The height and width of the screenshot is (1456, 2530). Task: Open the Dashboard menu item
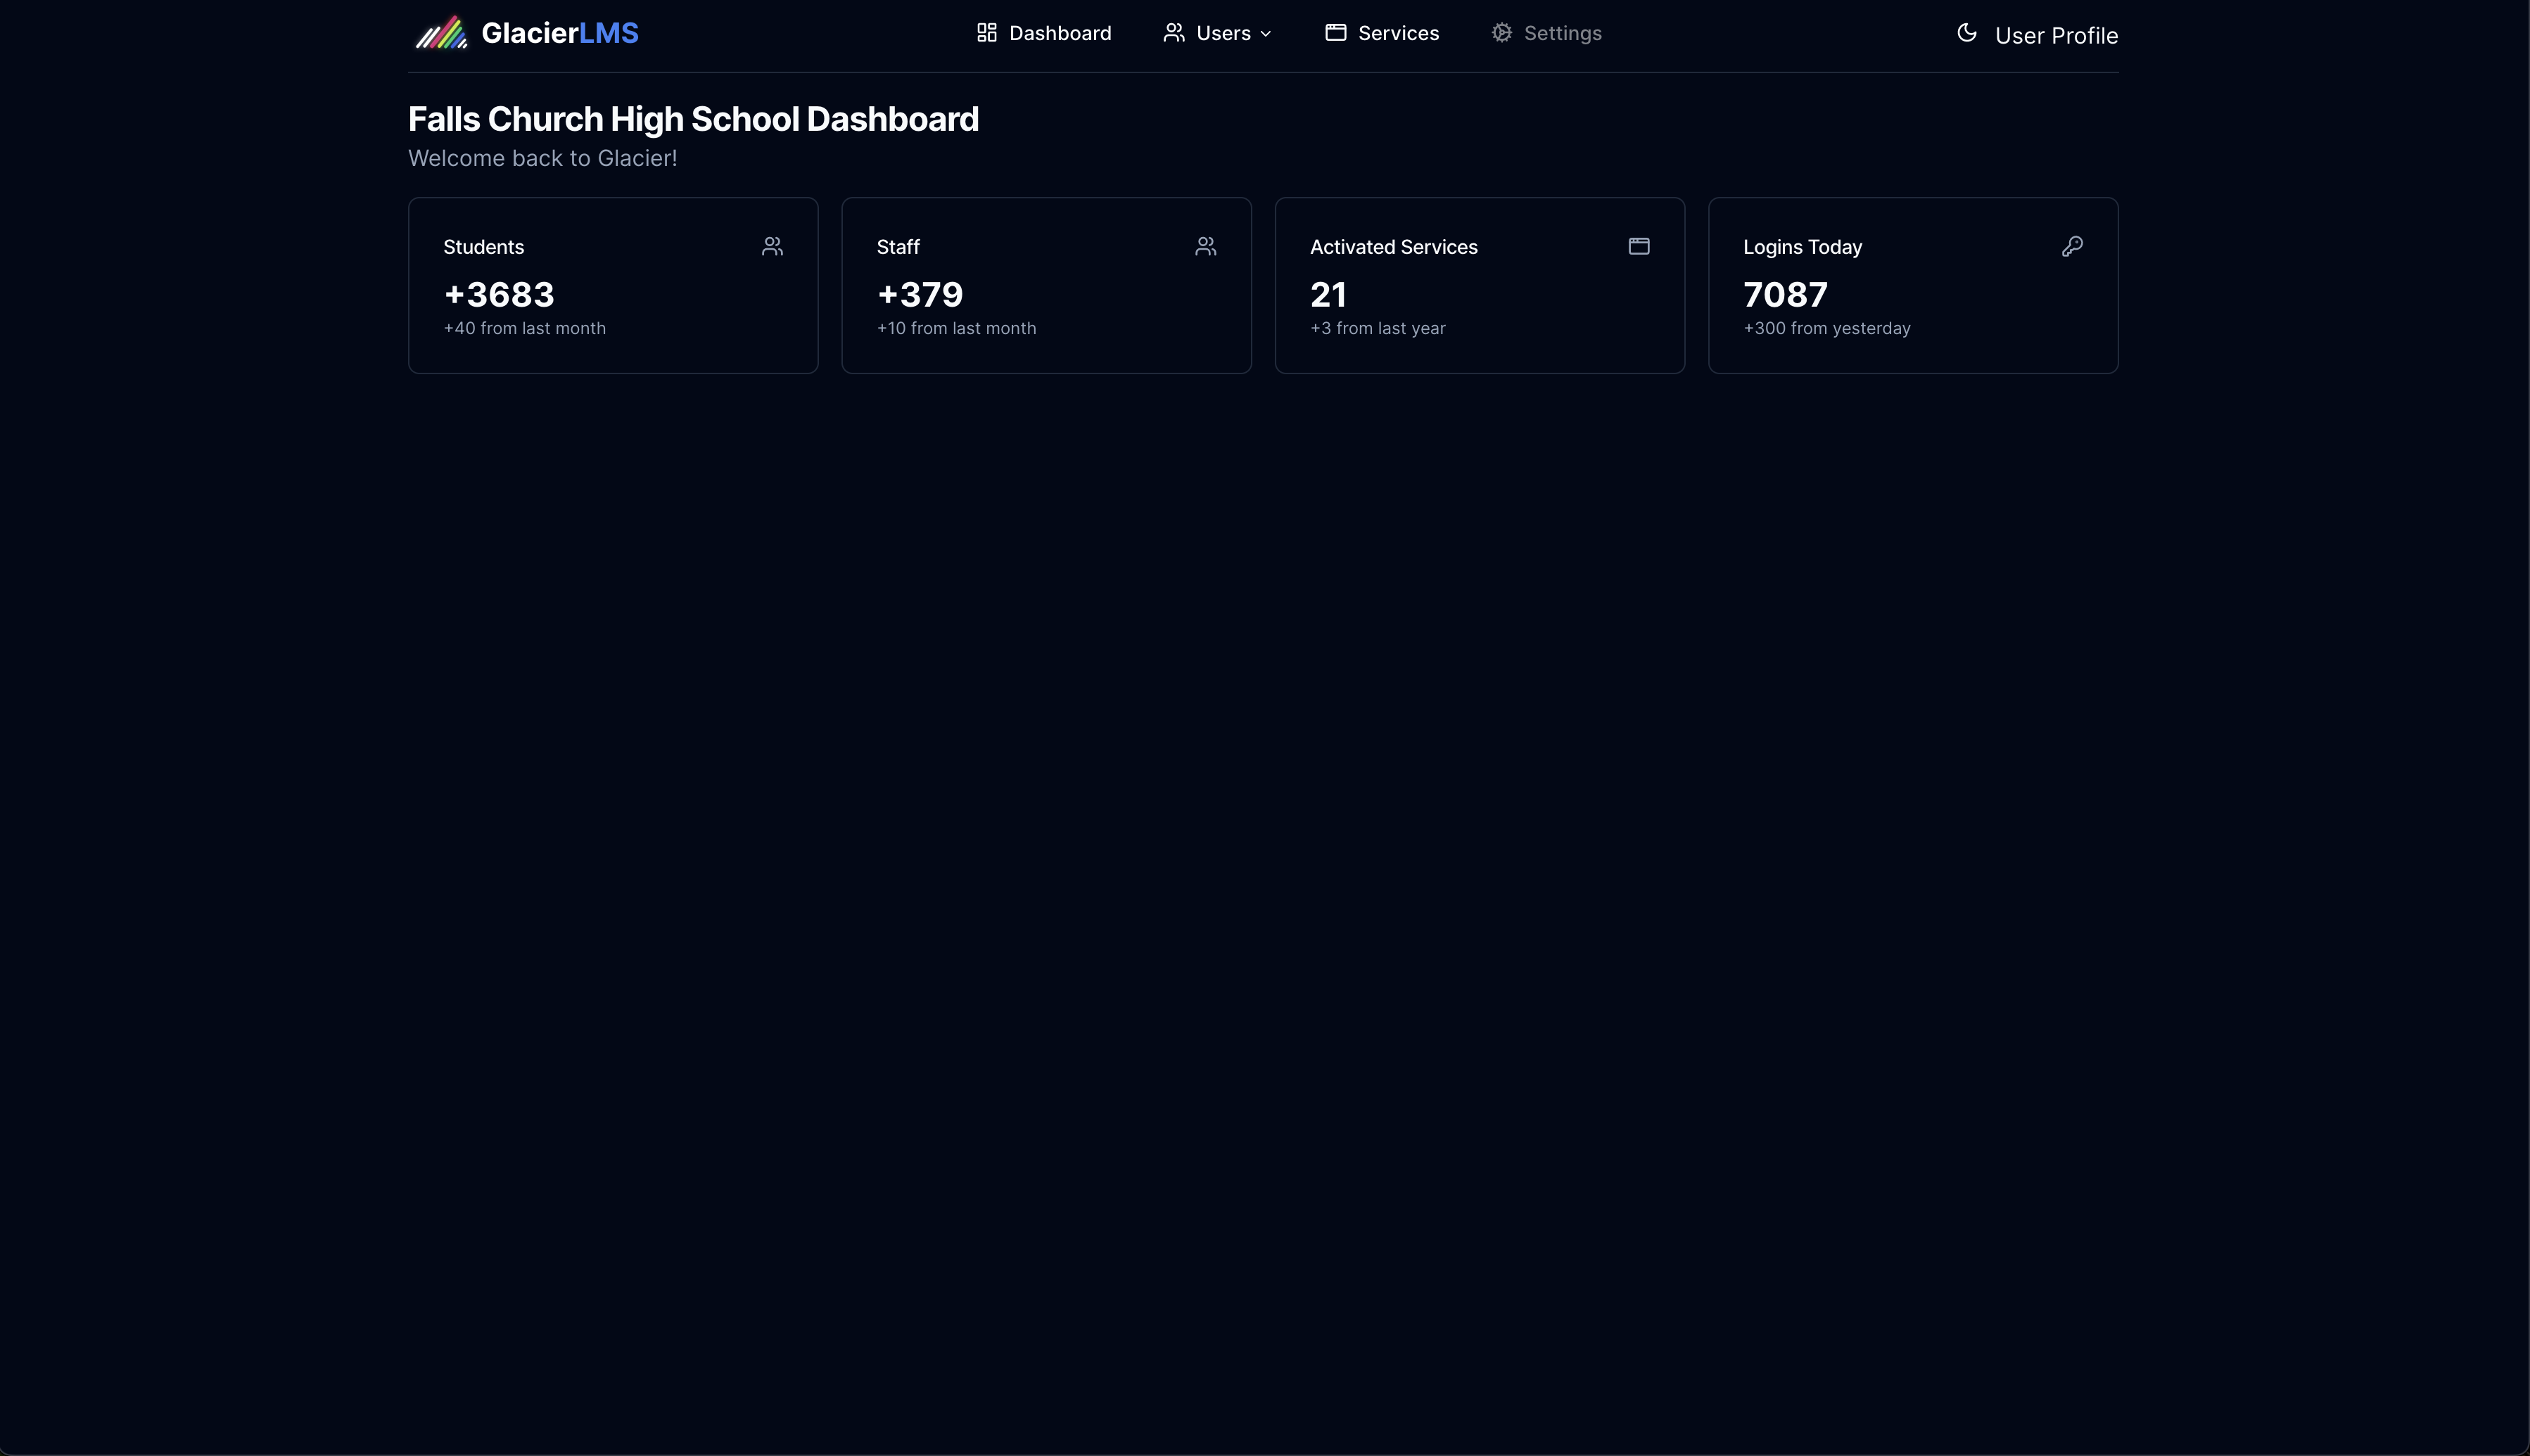[1059, 33]
